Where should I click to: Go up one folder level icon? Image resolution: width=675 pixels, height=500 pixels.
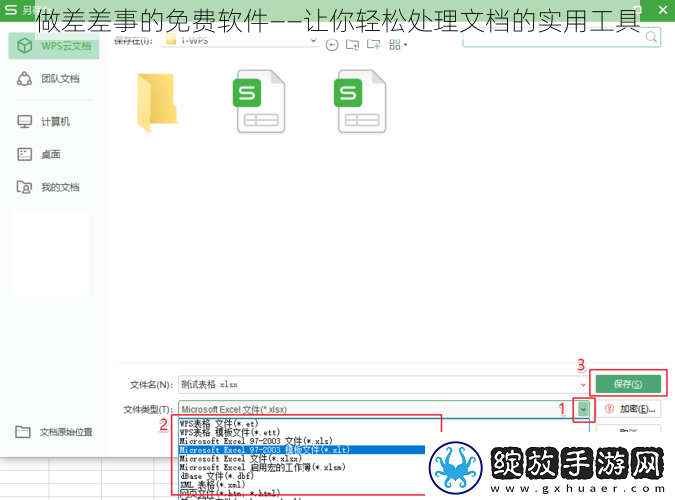point(353,45)
